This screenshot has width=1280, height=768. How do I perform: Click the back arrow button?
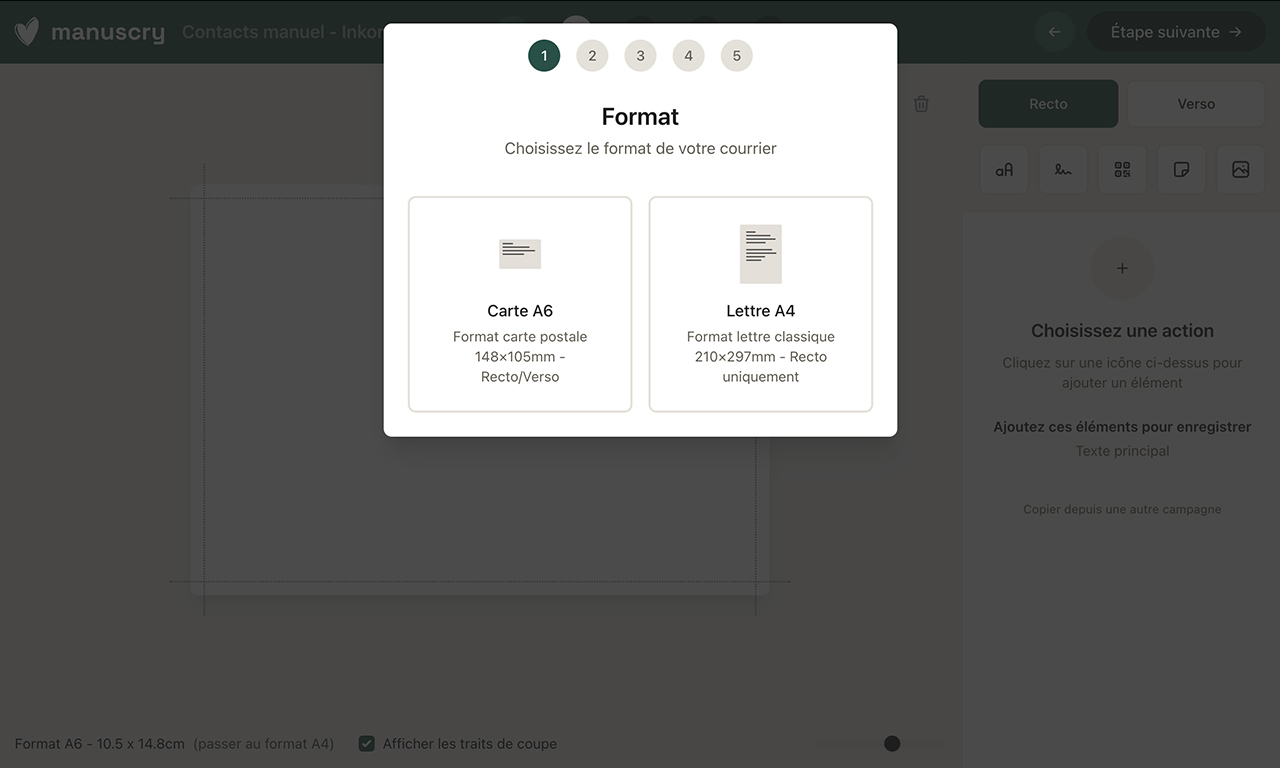point(1054,32)
